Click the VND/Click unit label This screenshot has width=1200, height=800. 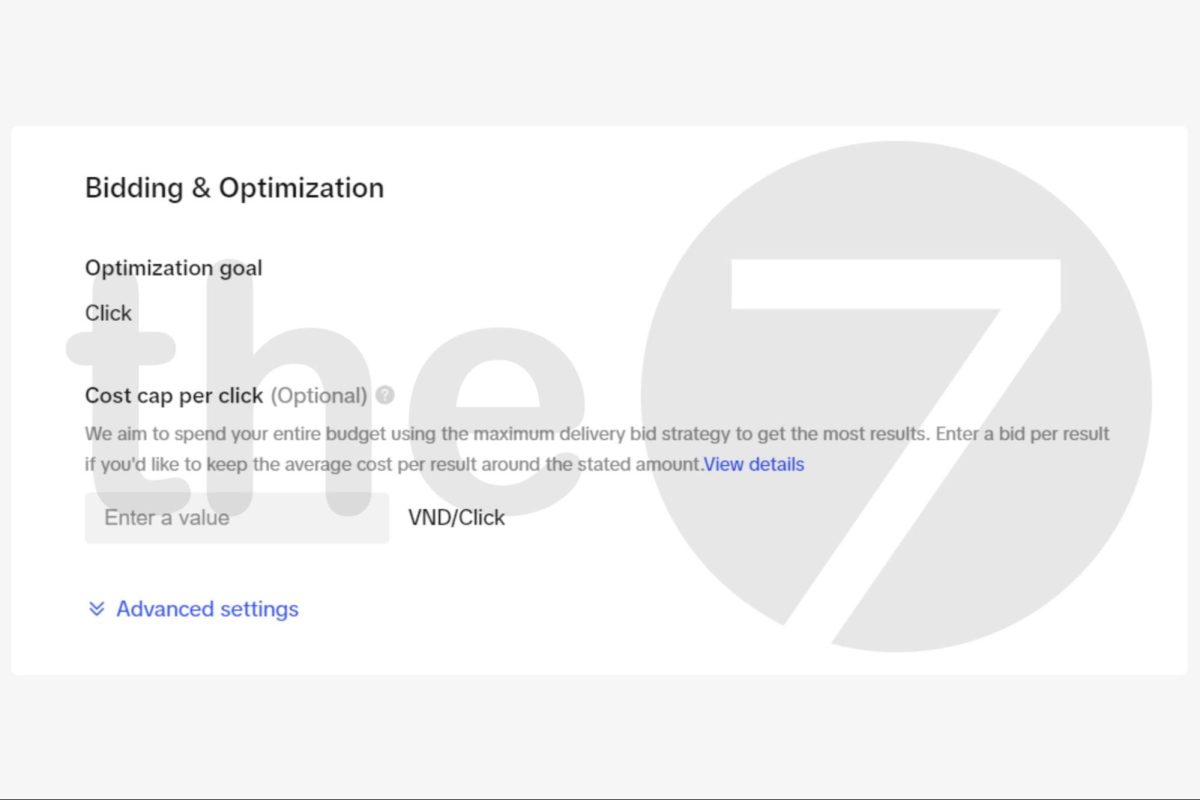456,518
